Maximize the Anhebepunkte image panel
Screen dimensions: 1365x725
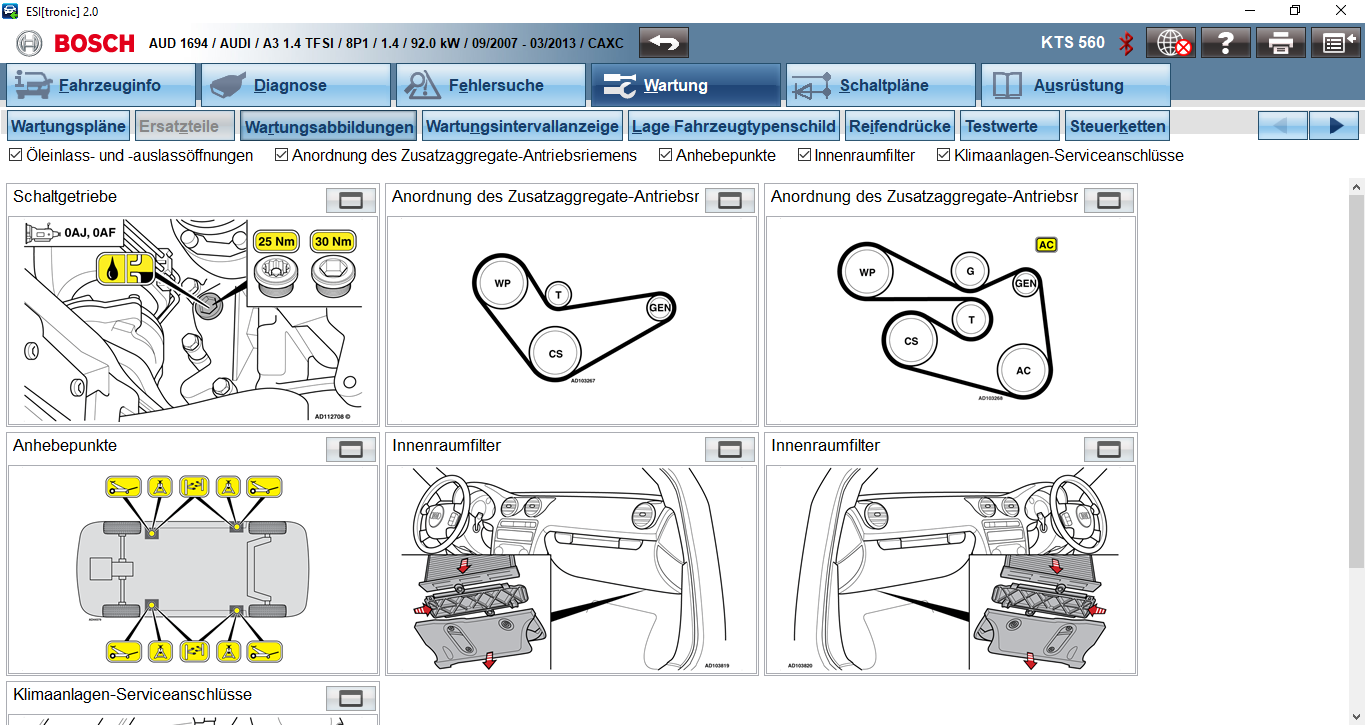tap(351, 449)
